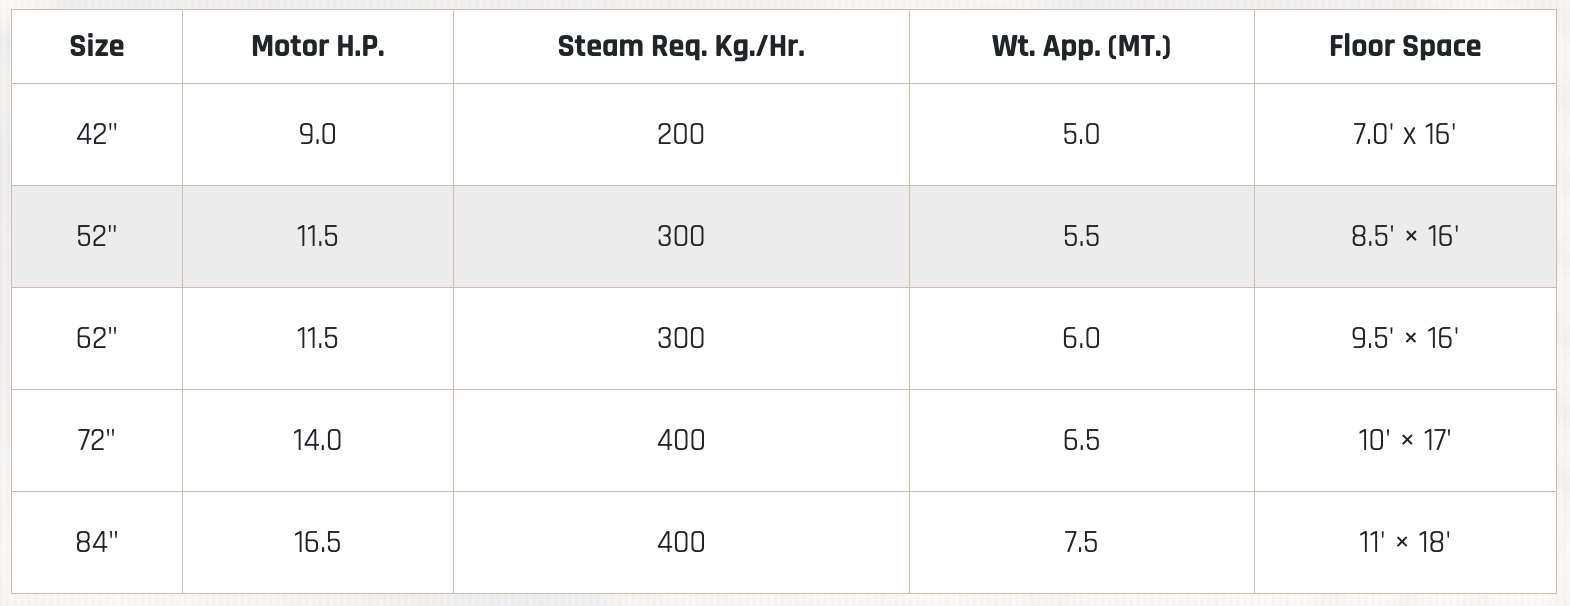The width and height of the screenshot is (1570, 606).
Task: Select the Wt. App. (MT.) header
Action: point(1081,47)
